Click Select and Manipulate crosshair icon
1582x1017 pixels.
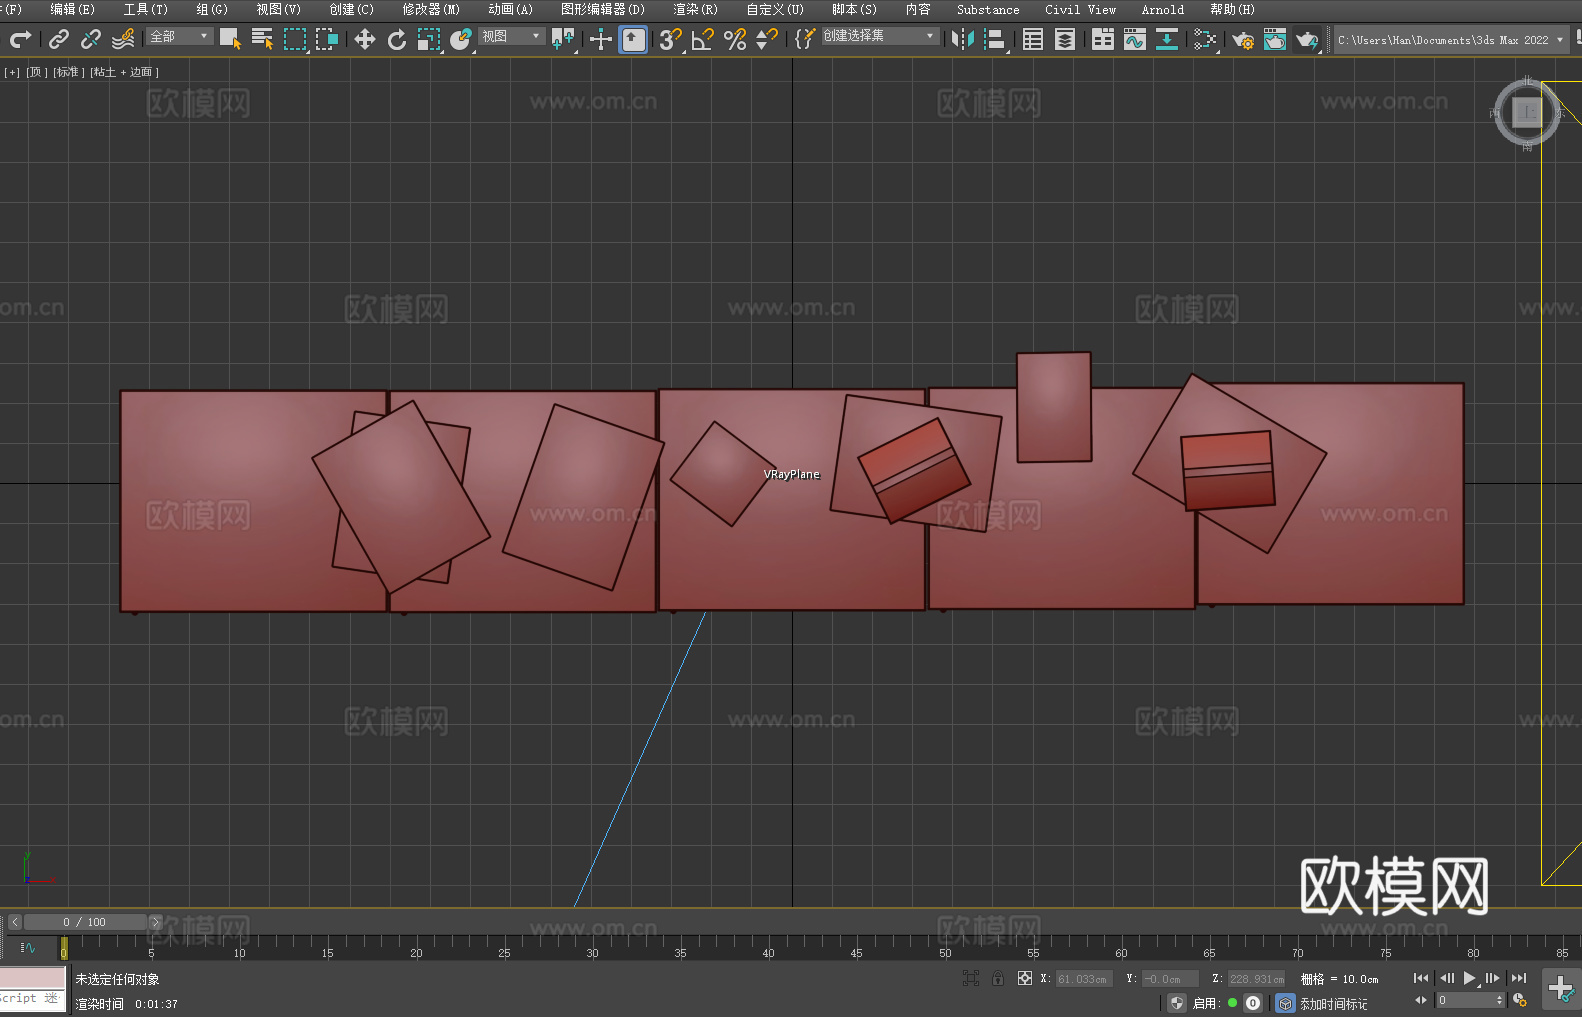click(600, 39)
